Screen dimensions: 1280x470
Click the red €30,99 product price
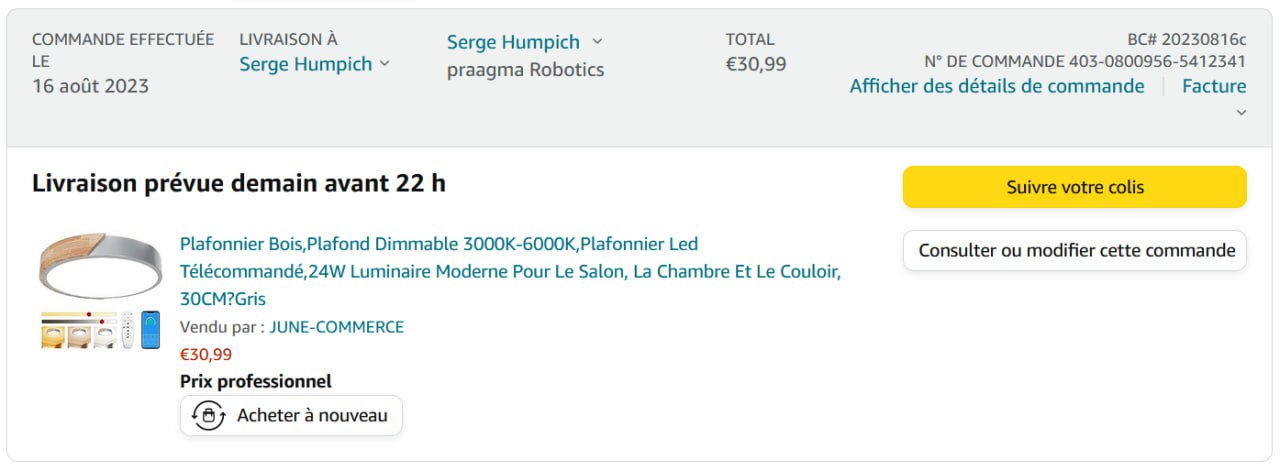[206, 354]
